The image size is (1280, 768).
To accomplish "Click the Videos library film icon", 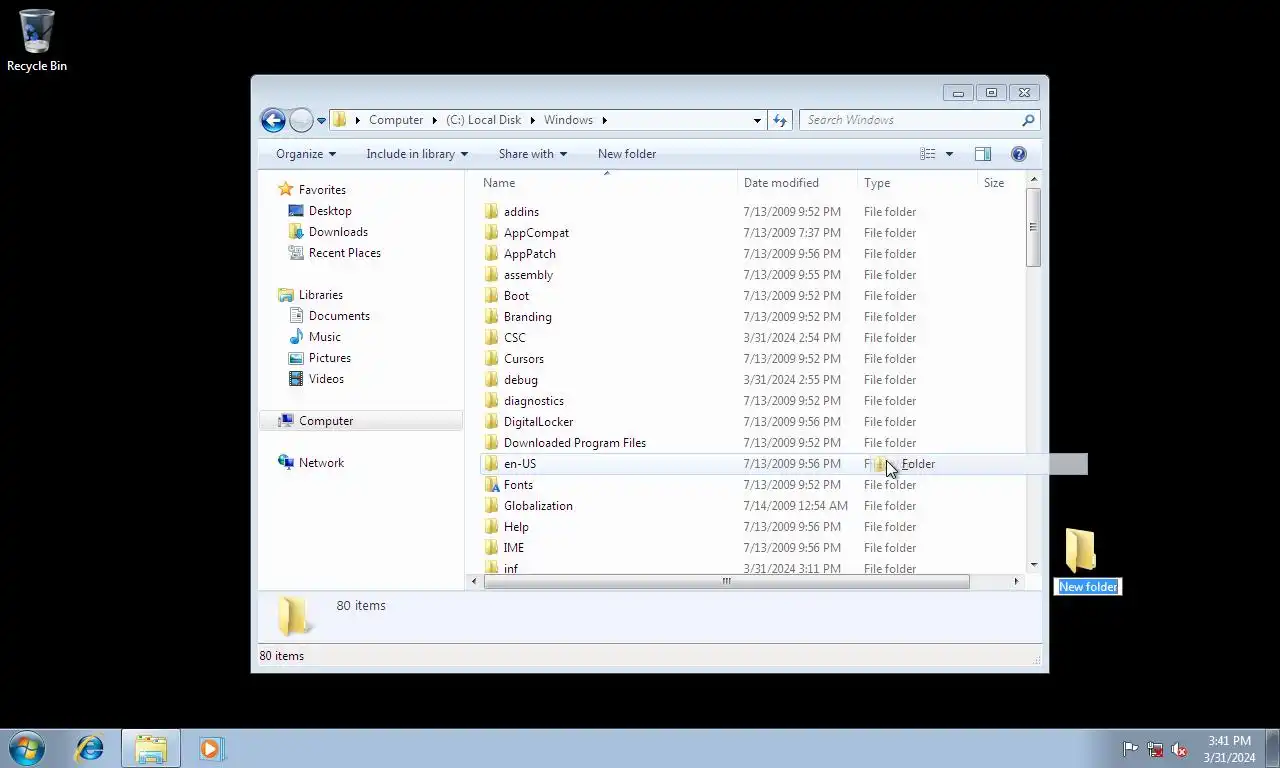I will pos(296,379).
